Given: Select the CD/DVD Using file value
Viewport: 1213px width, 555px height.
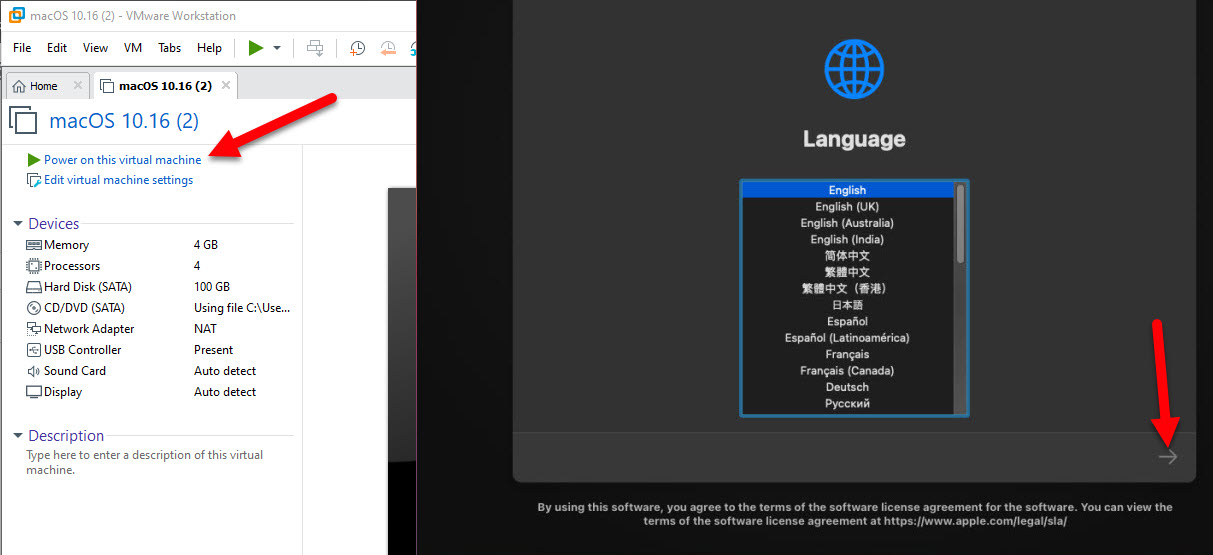Looking at the screenshot, I should 243,308.
